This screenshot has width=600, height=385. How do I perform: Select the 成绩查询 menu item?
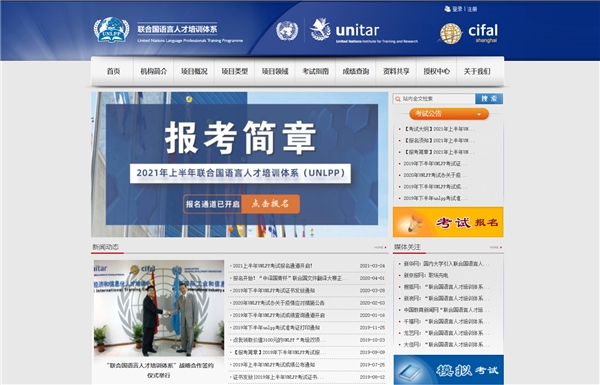click(x=355, y=71)
